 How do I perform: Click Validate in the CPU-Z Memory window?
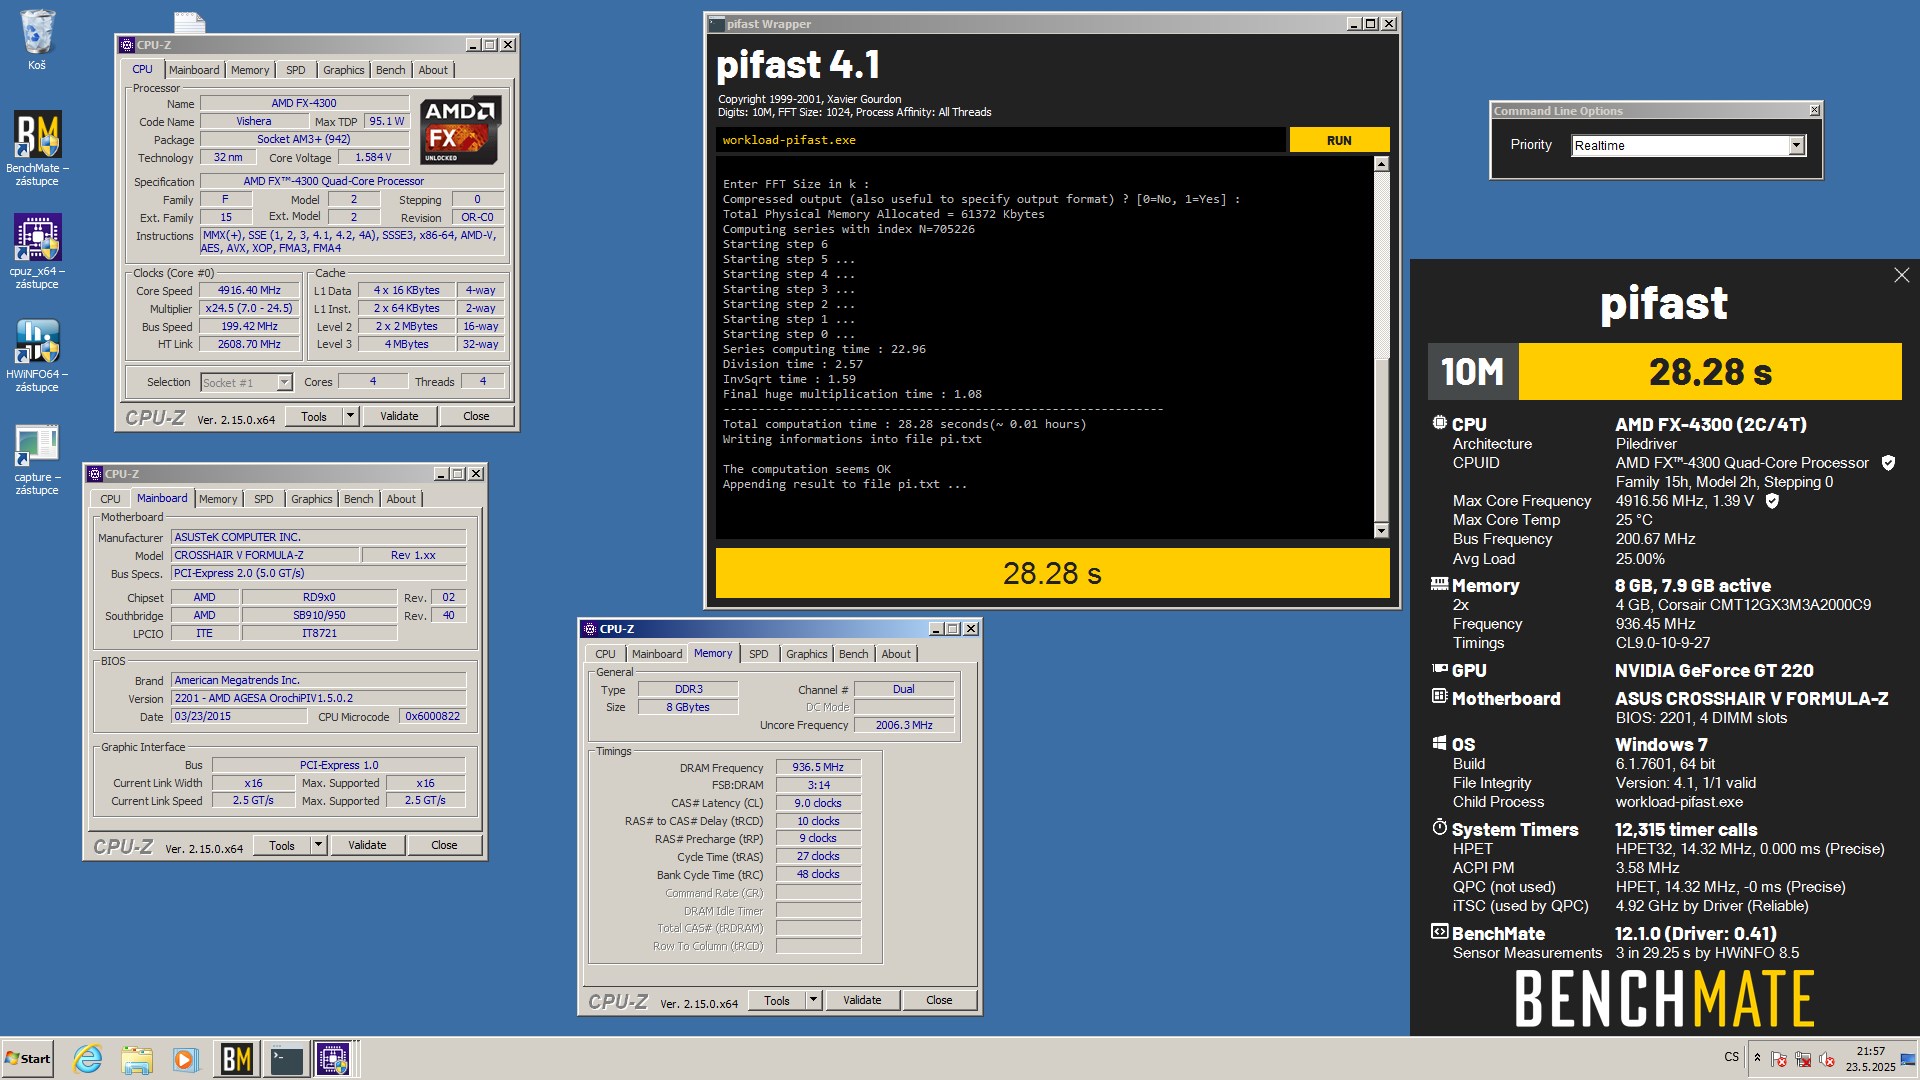[862, 1000]
